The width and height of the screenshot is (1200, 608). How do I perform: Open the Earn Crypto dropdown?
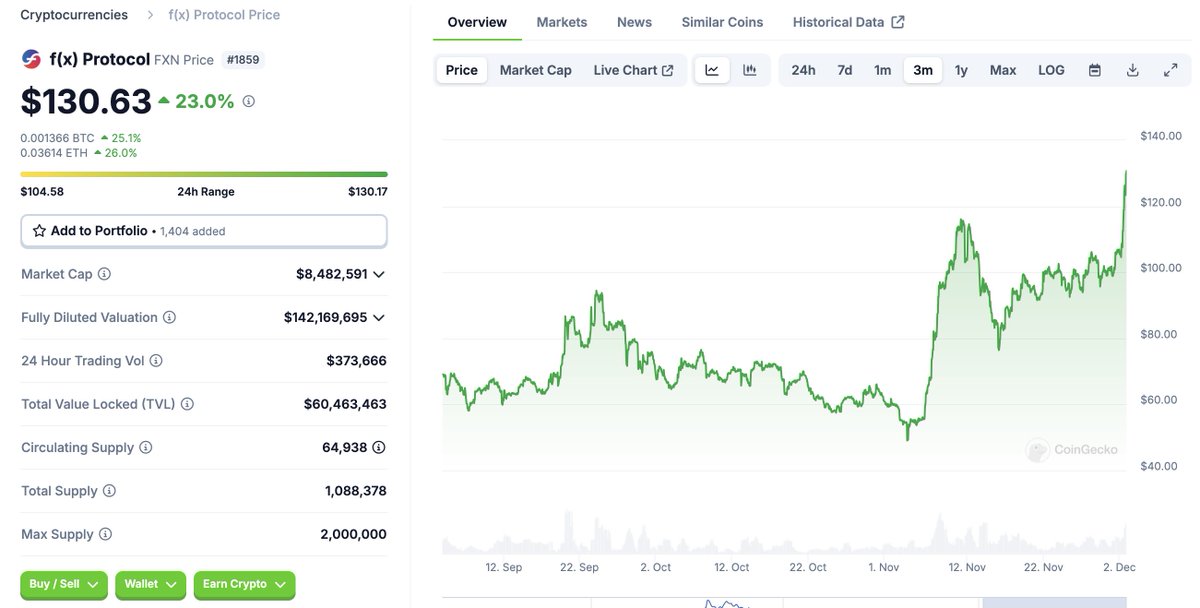point(244,584)
